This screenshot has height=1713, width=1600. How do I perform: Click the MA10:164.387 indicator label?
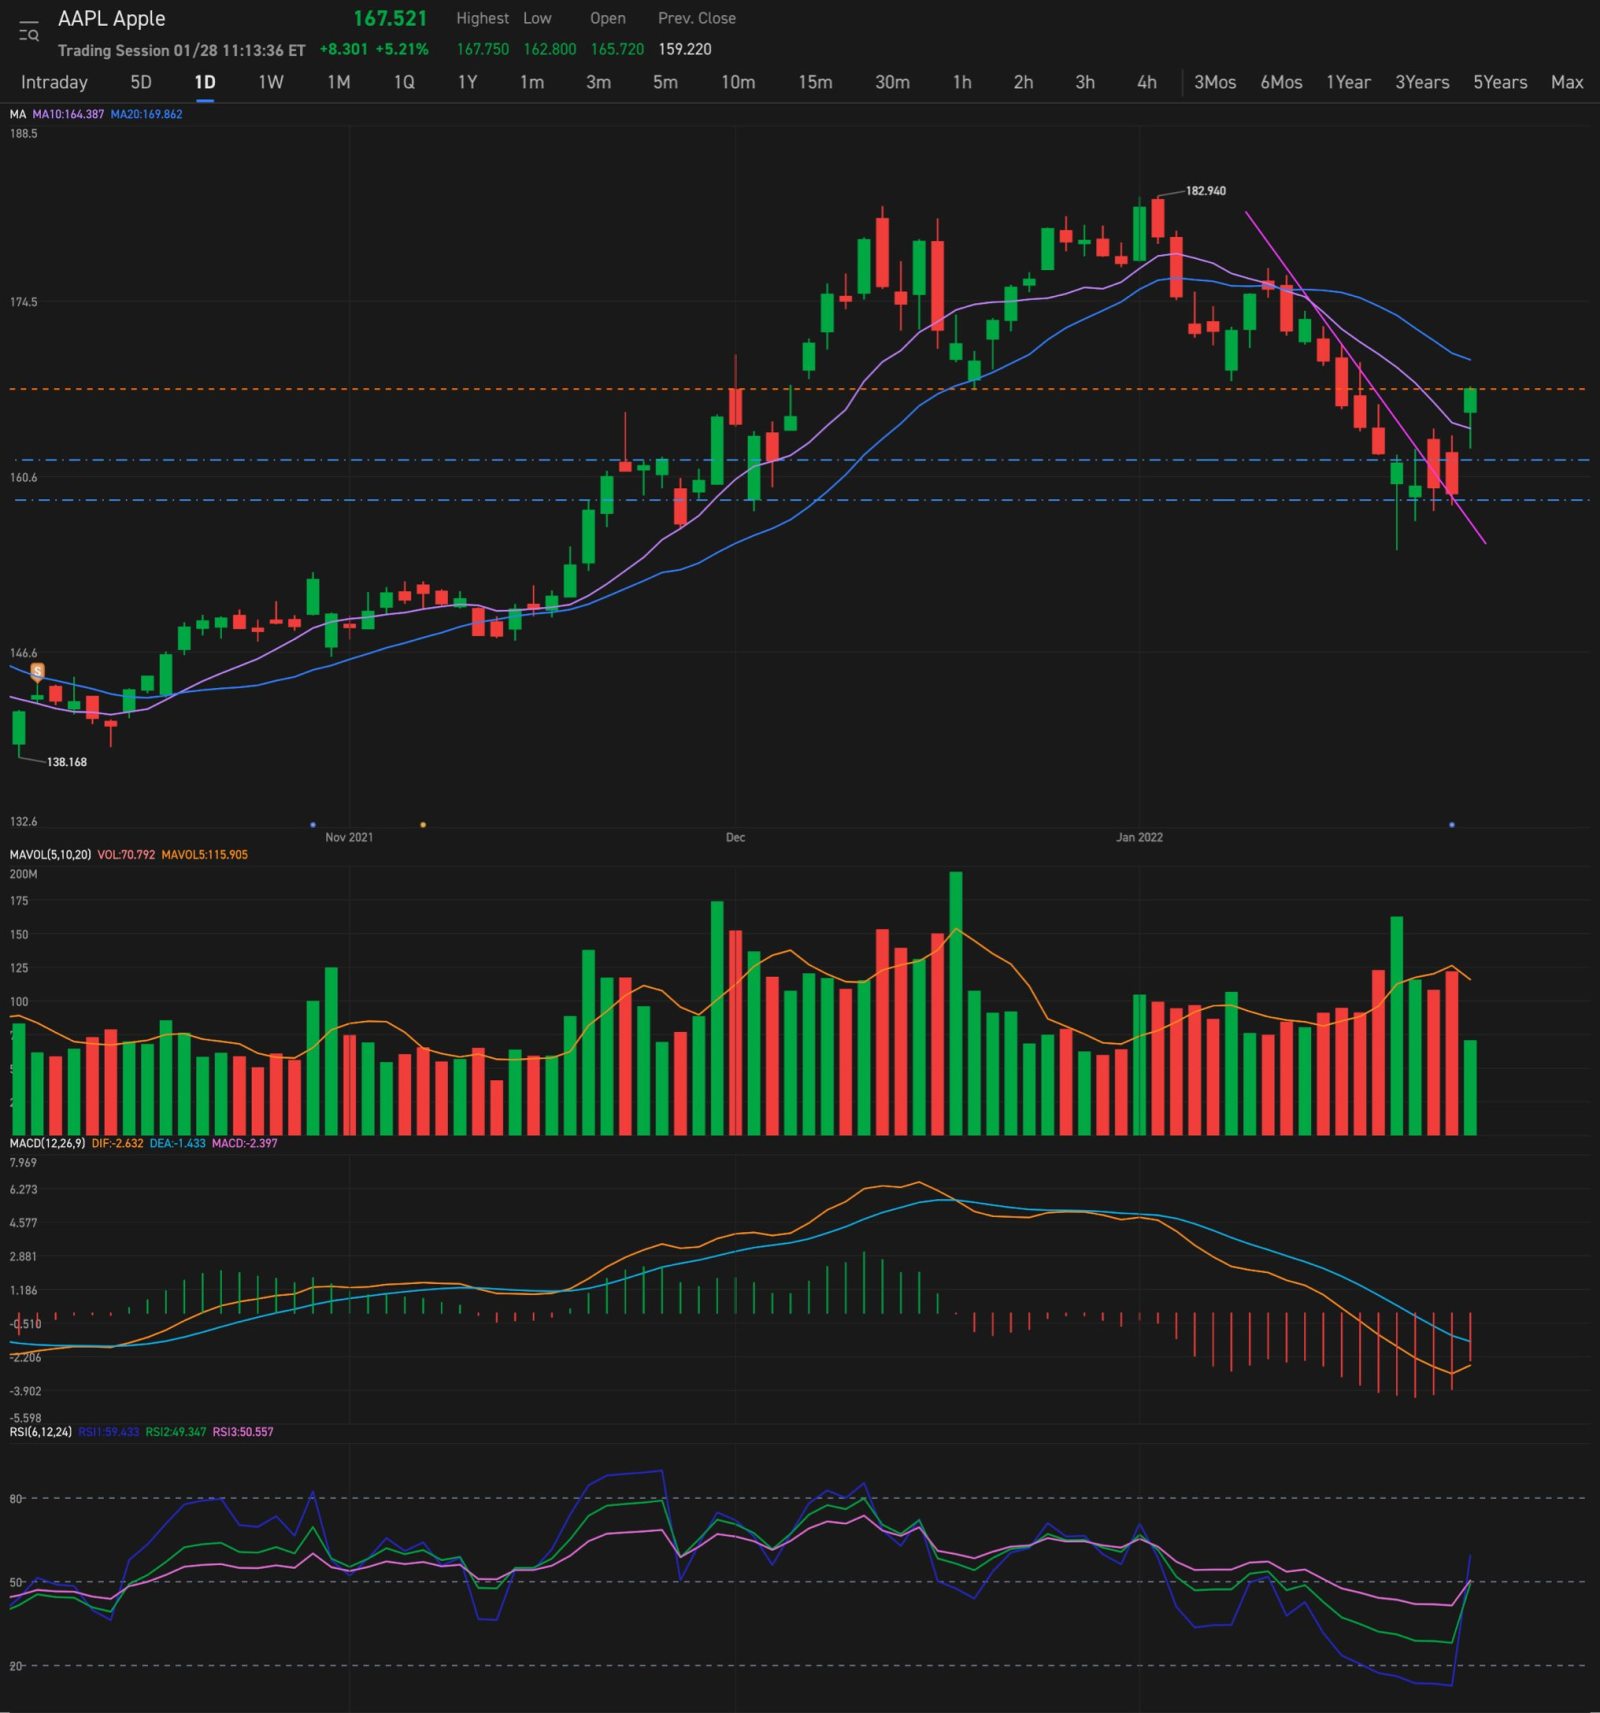tap(68, 114)
